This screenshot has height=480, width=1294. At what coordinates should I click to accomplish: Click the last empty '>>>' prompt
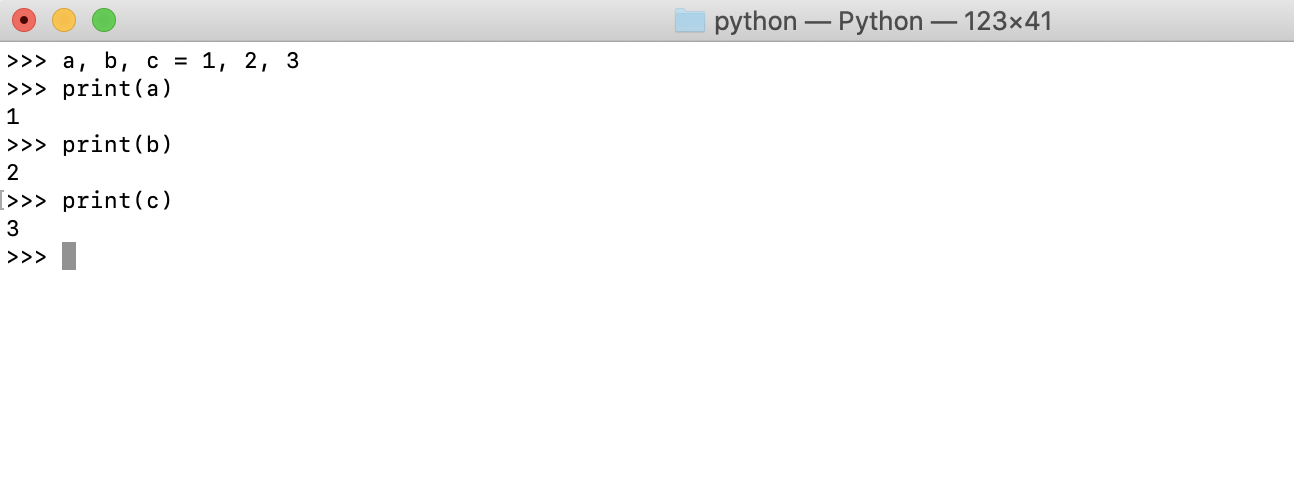[27, 257]
